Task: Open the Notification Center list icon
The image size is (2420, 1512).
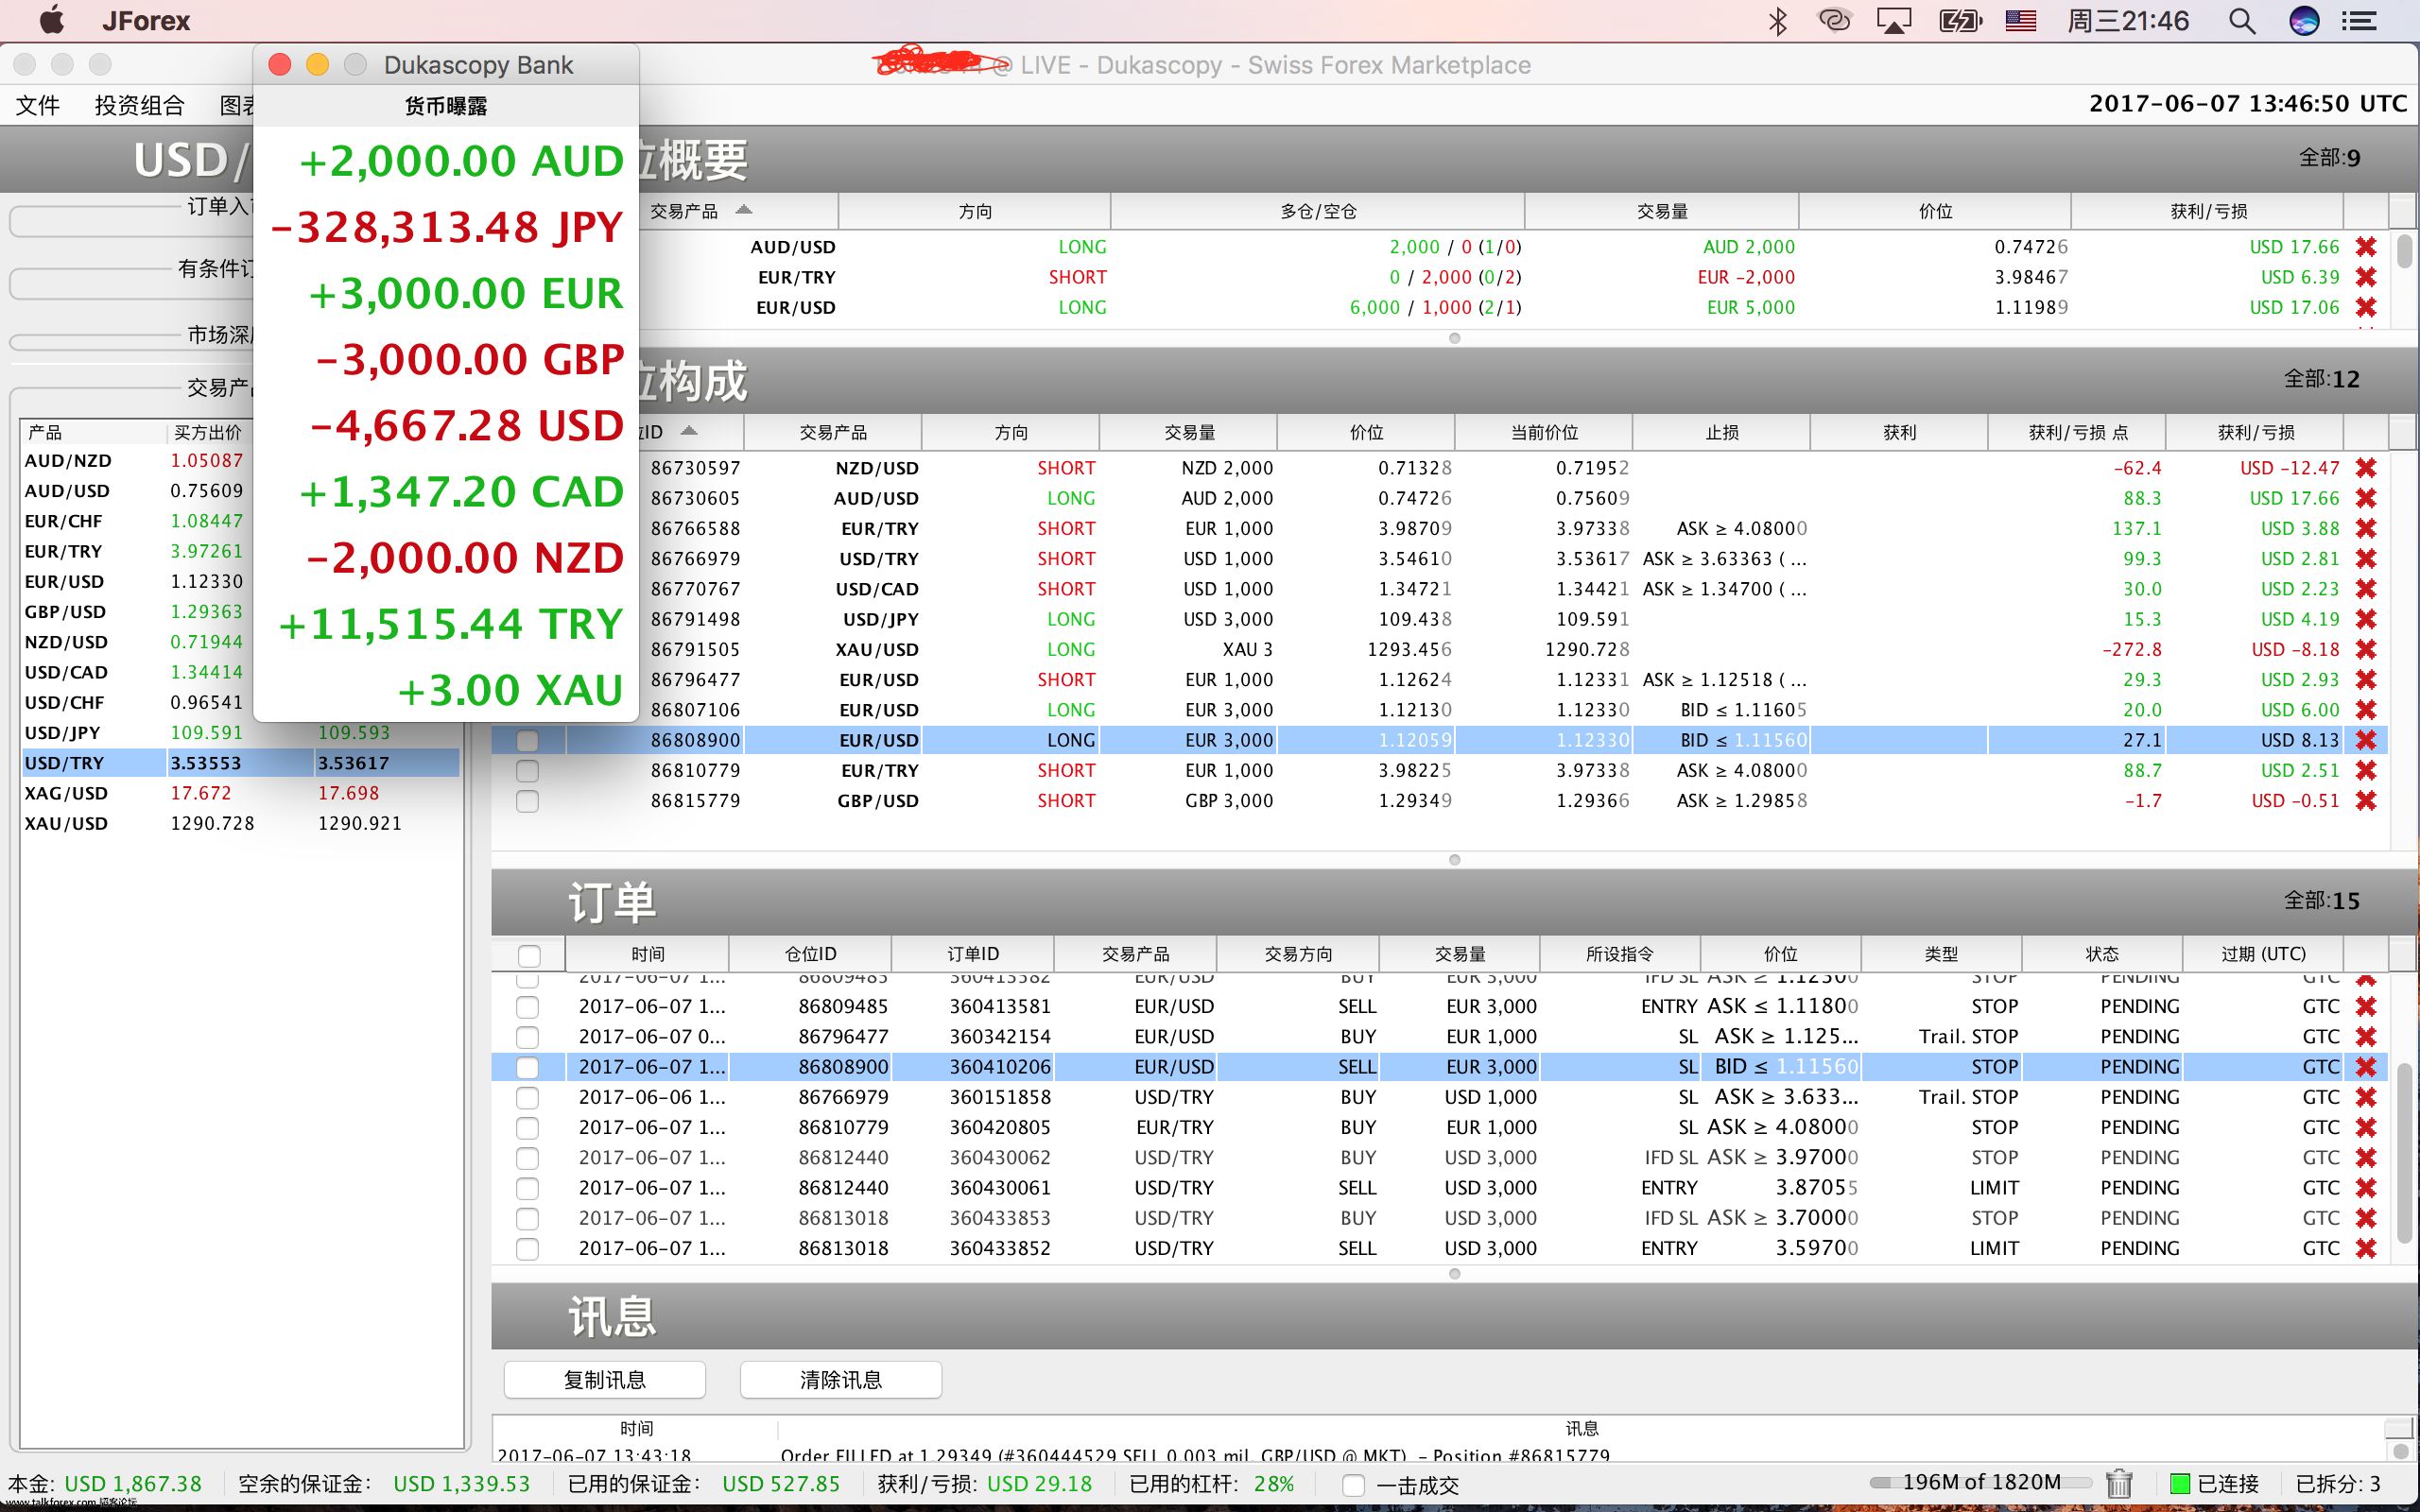Action: 2359,21
